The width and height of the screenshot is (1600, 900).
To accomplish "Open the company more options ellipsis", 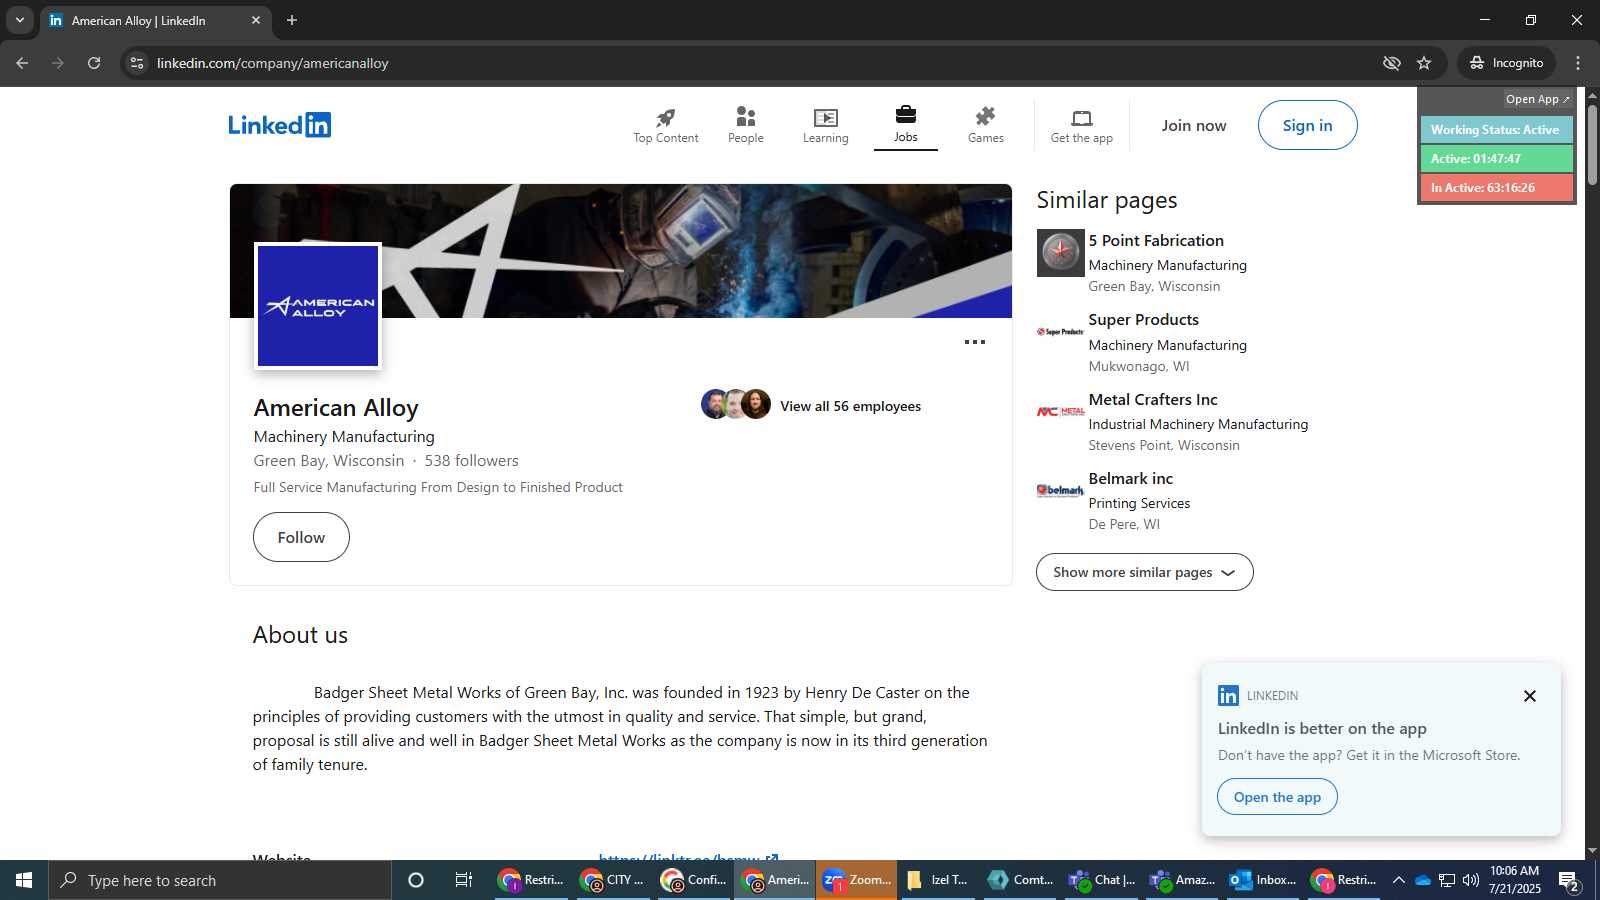I will (975, 342).
